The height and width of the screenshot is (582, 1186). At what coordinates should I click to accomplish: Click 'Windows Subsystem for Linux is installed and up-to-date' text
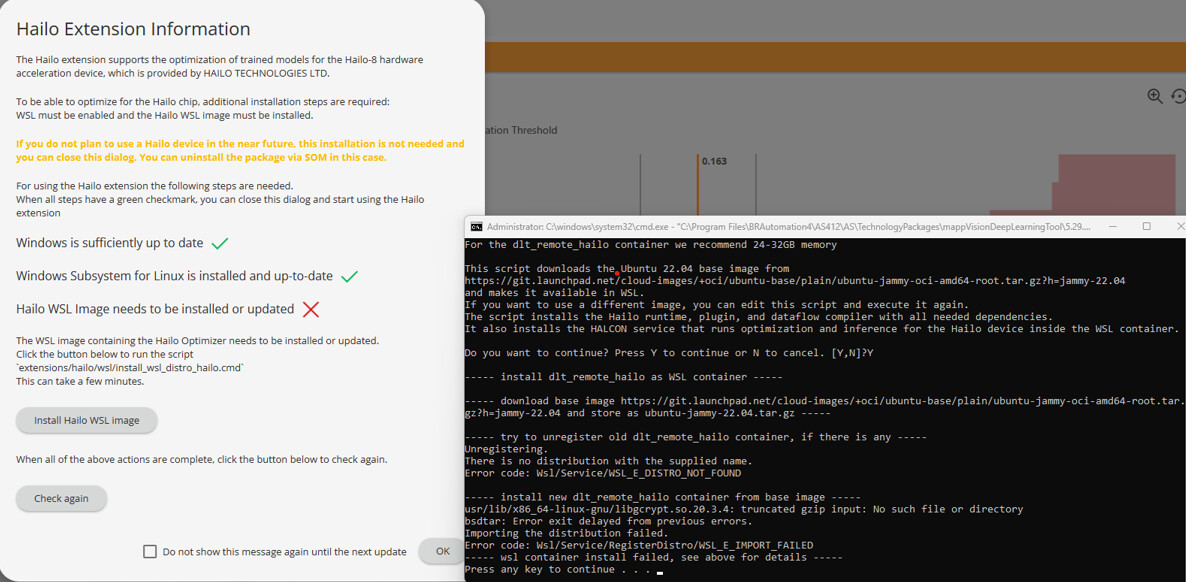174,276
